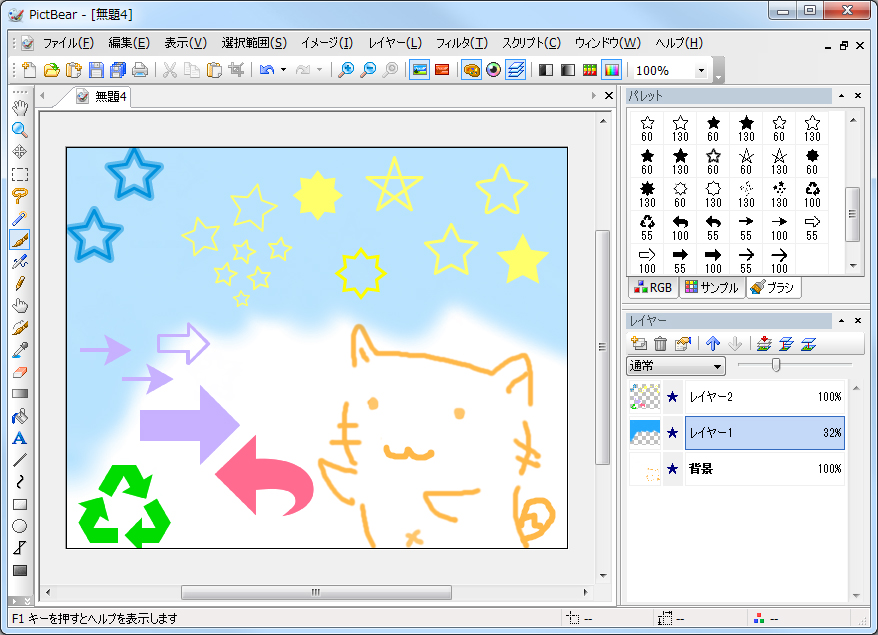Close the 無題4 document tab
Viewport: 878px width, 635px height.
tap(609, 96)
